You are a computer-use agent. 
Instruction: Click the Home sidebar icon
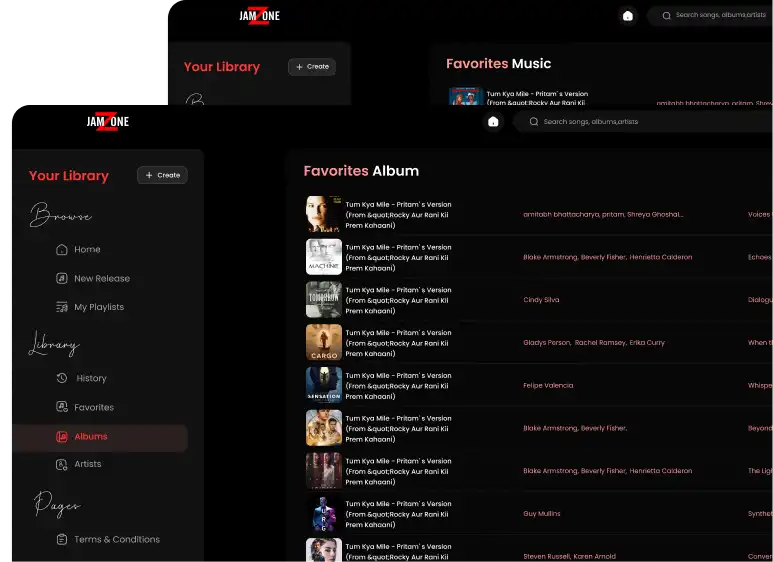(x=62, y=249)
